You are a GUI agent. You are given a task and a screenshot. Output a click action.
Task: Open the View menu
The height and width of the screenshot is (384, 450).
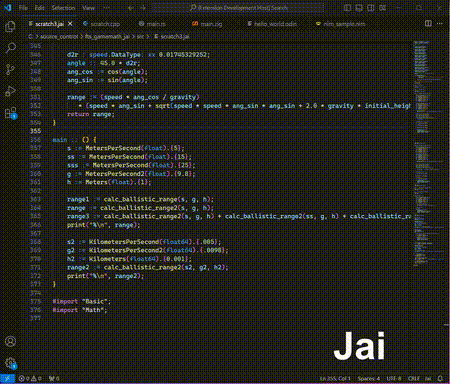pyautogui.click(x=88, y=8)
